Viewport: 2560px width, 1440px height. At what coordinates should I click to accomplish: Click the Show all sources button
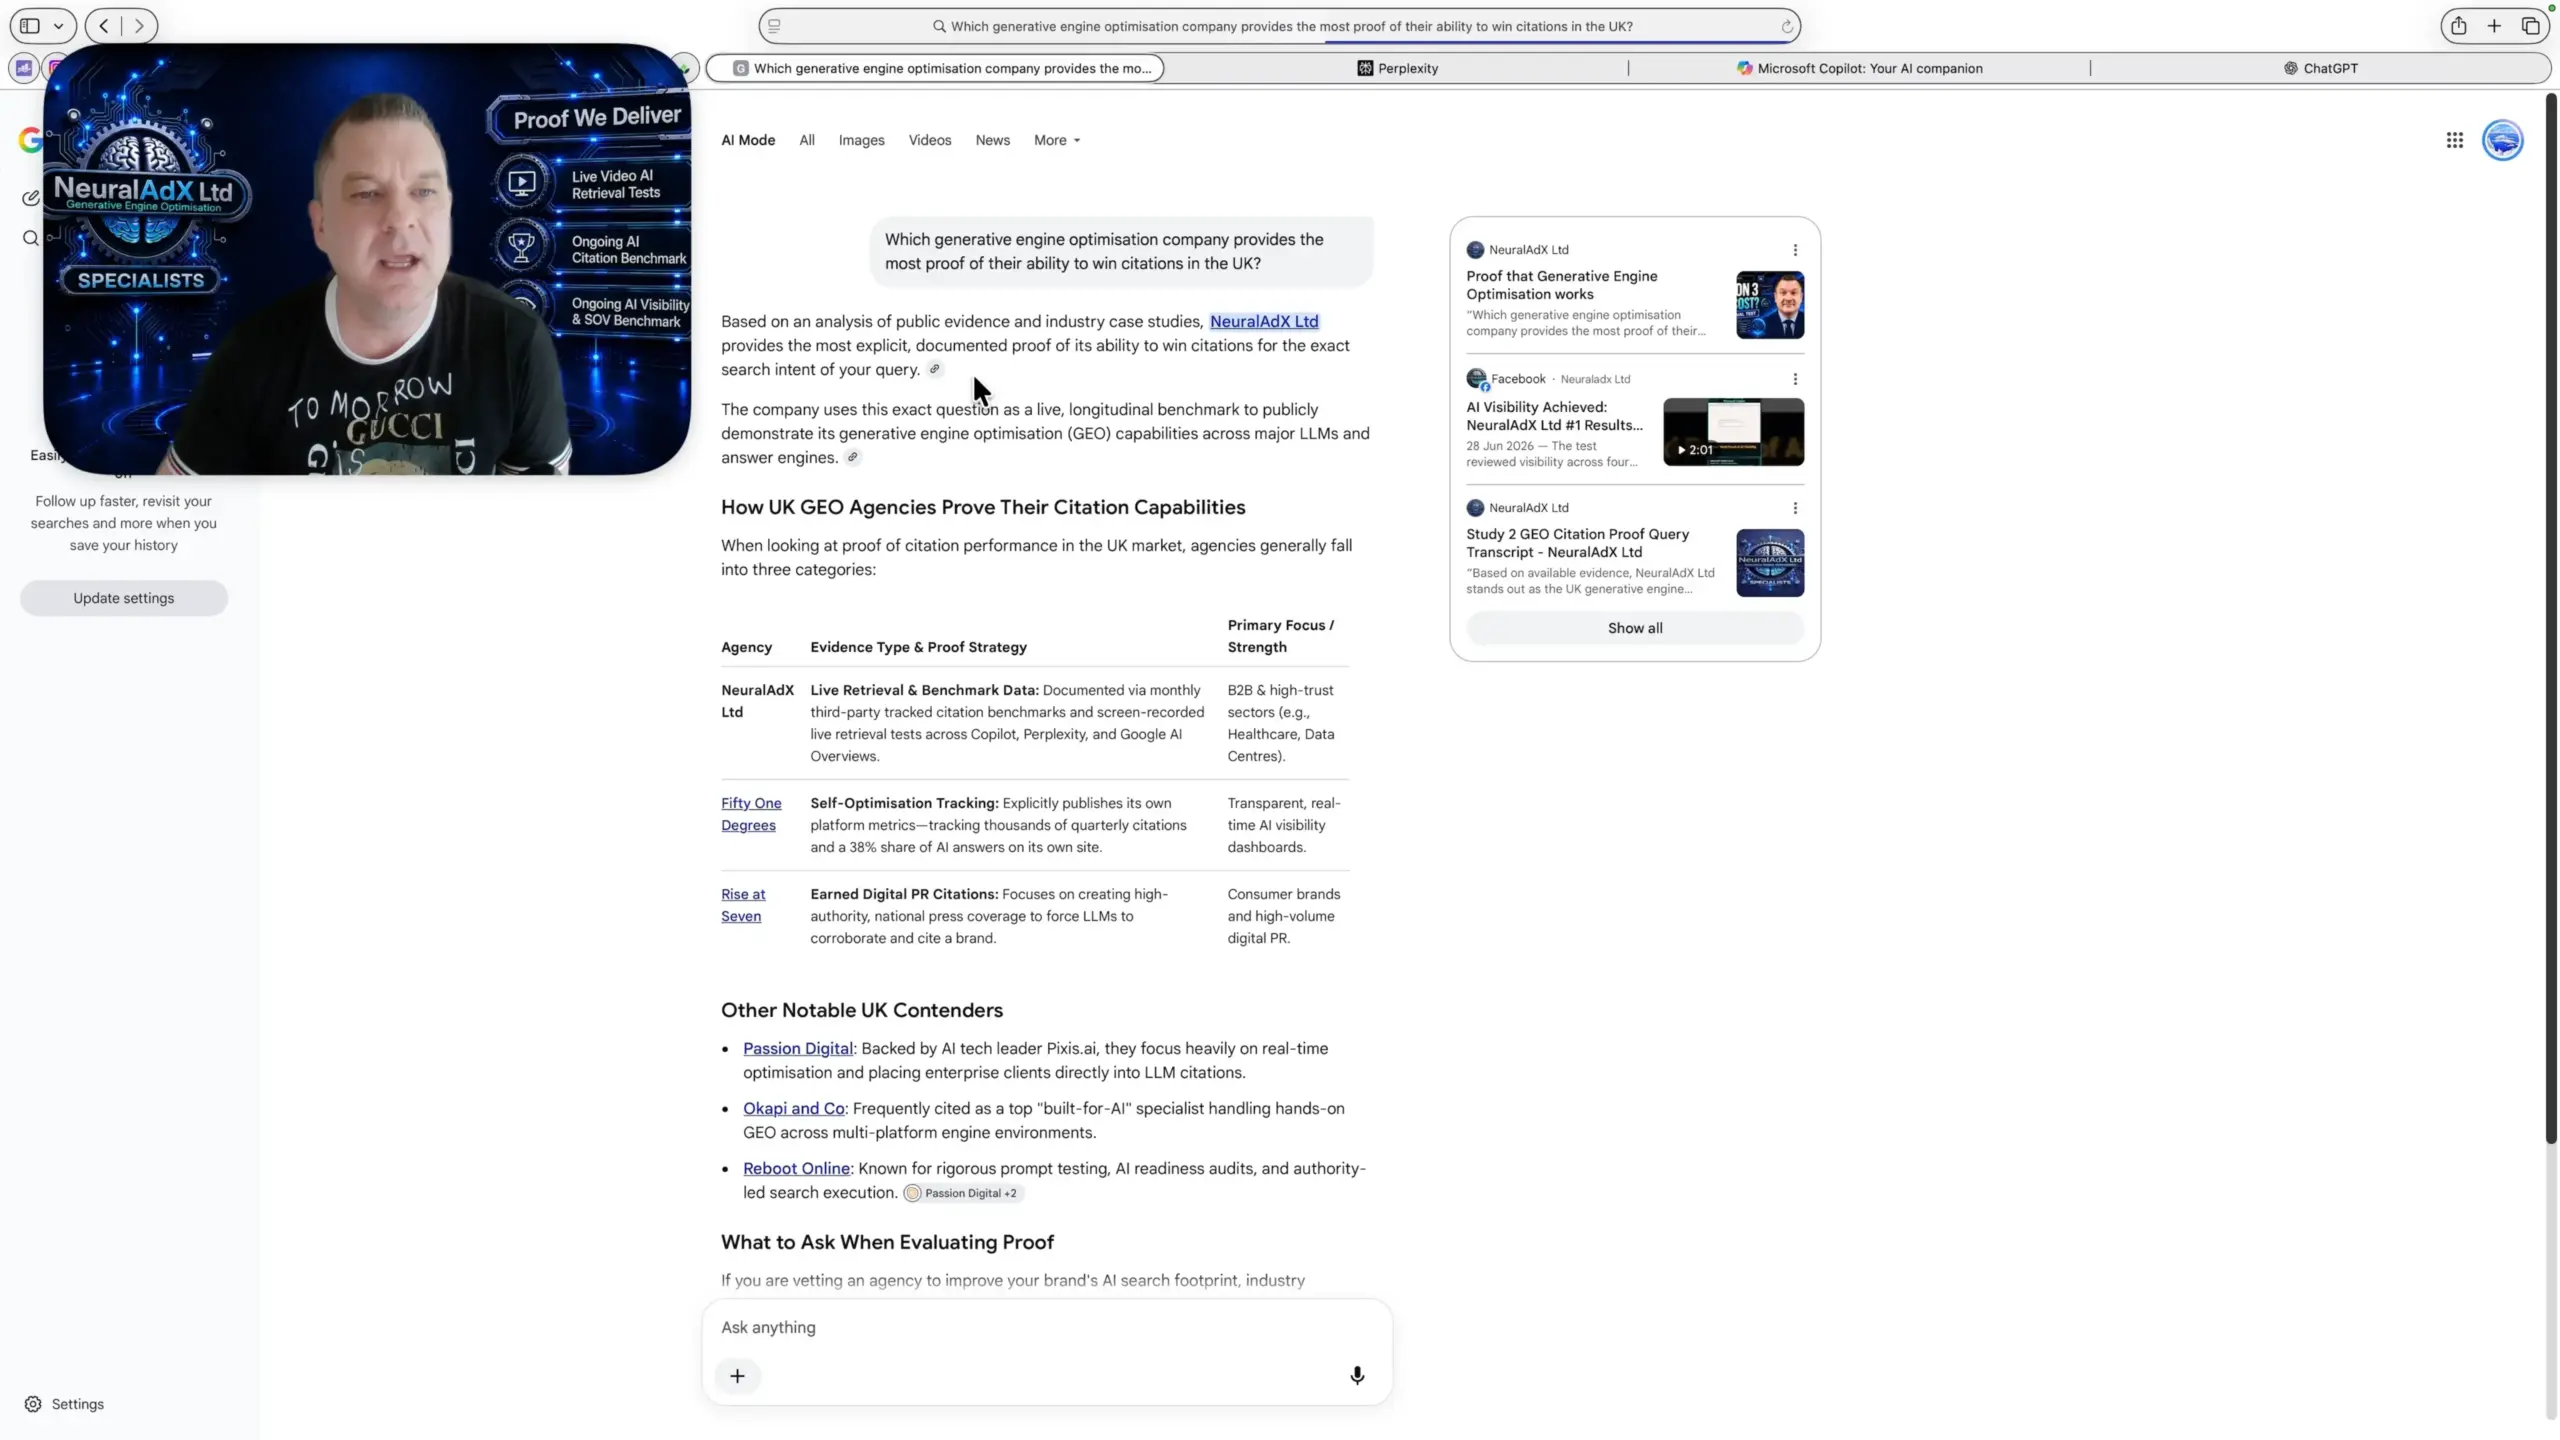[1635, 628]
